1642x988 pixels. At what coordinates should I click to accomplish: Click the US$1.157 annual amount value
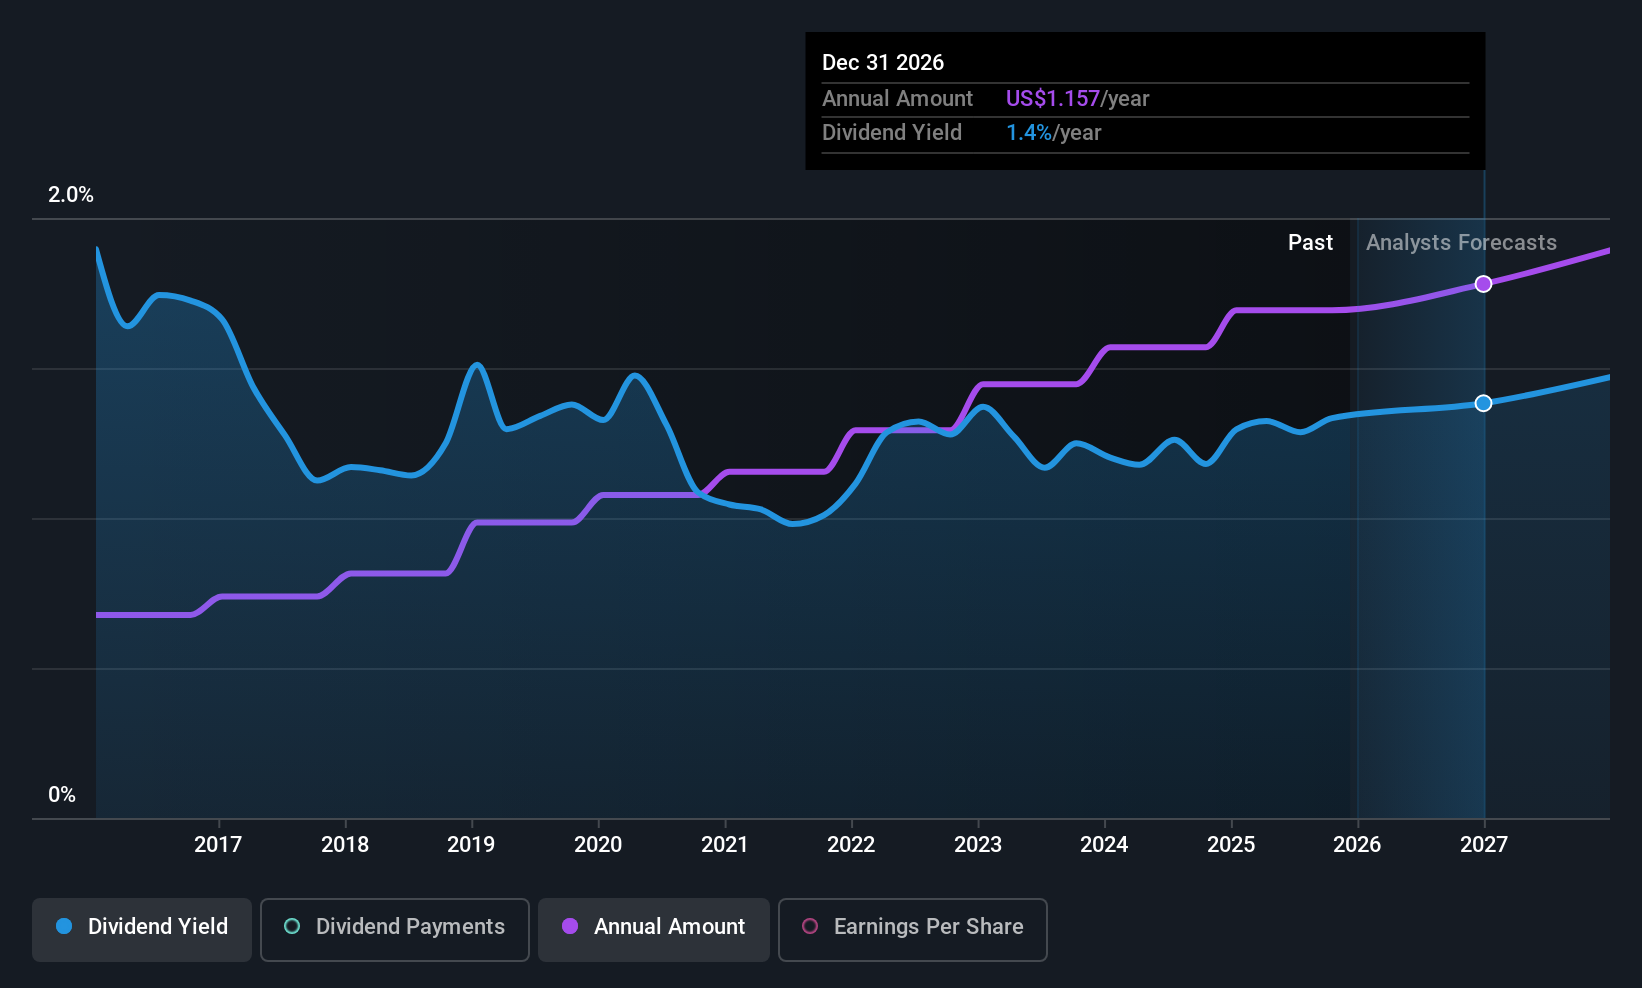(1053, 99)
